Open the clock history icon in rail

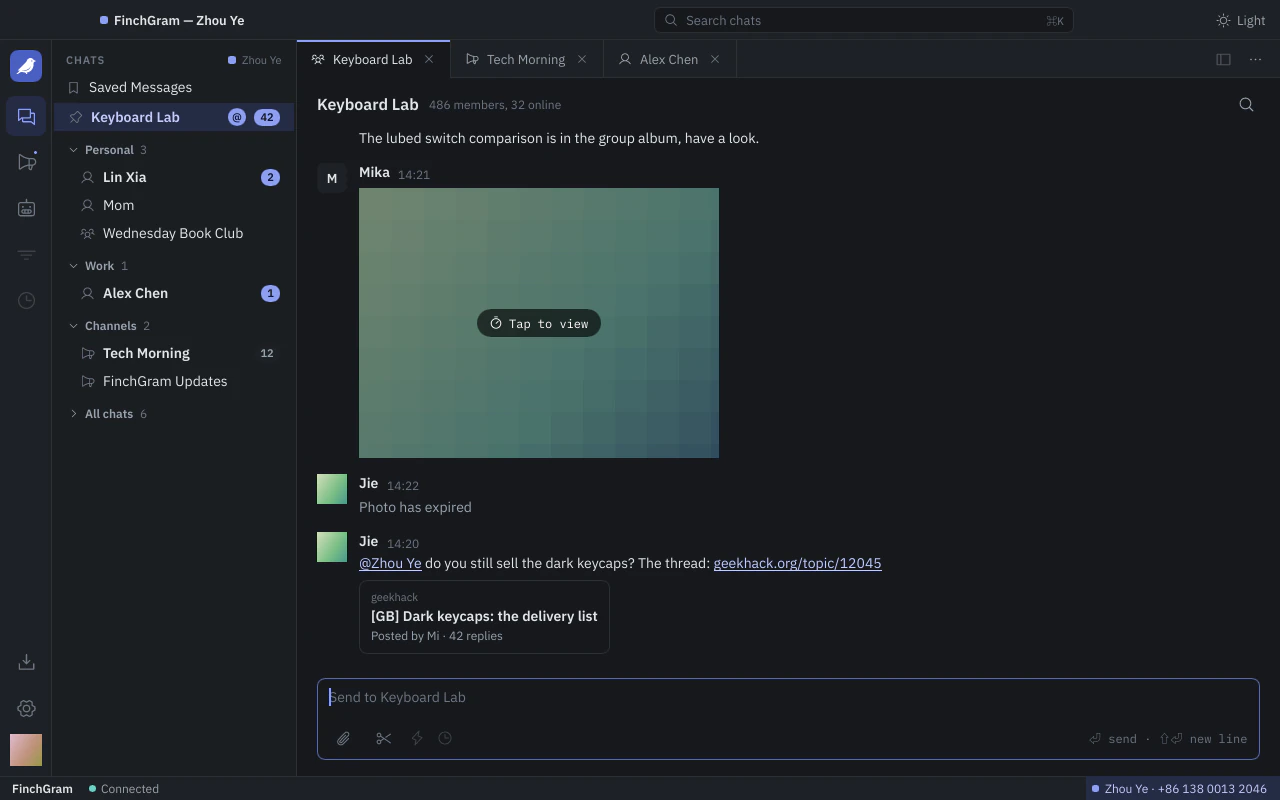coord(26,300)
